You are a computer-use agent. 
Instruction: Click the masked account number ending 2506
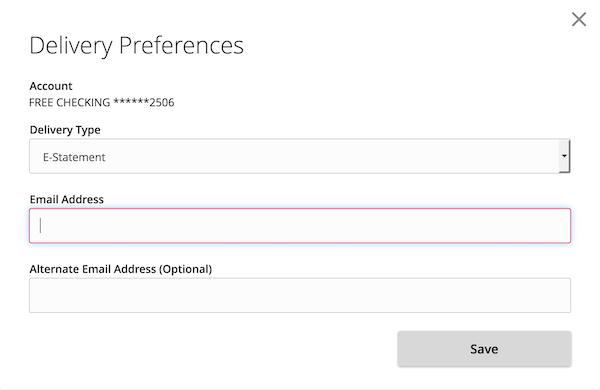144,103
